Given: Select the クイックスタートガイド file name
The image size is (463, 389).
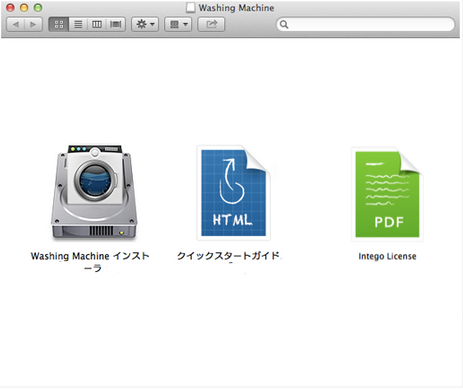Looking at the screenshot, I should pyautogui.click(x=228, y=256).
